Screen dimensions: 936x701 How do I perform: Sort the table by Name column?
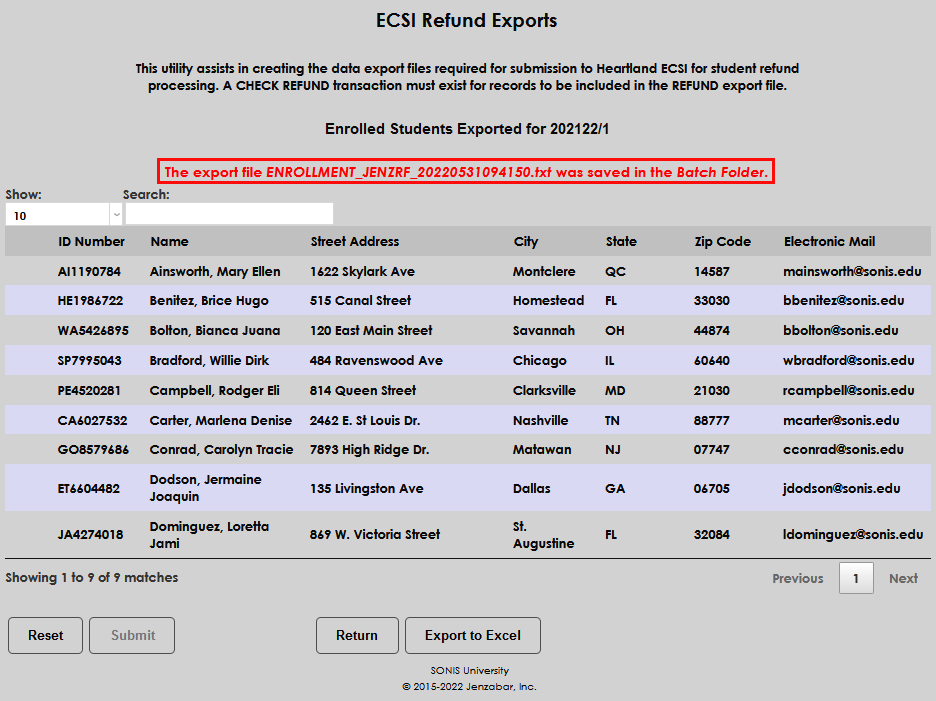tap(169, 241)
